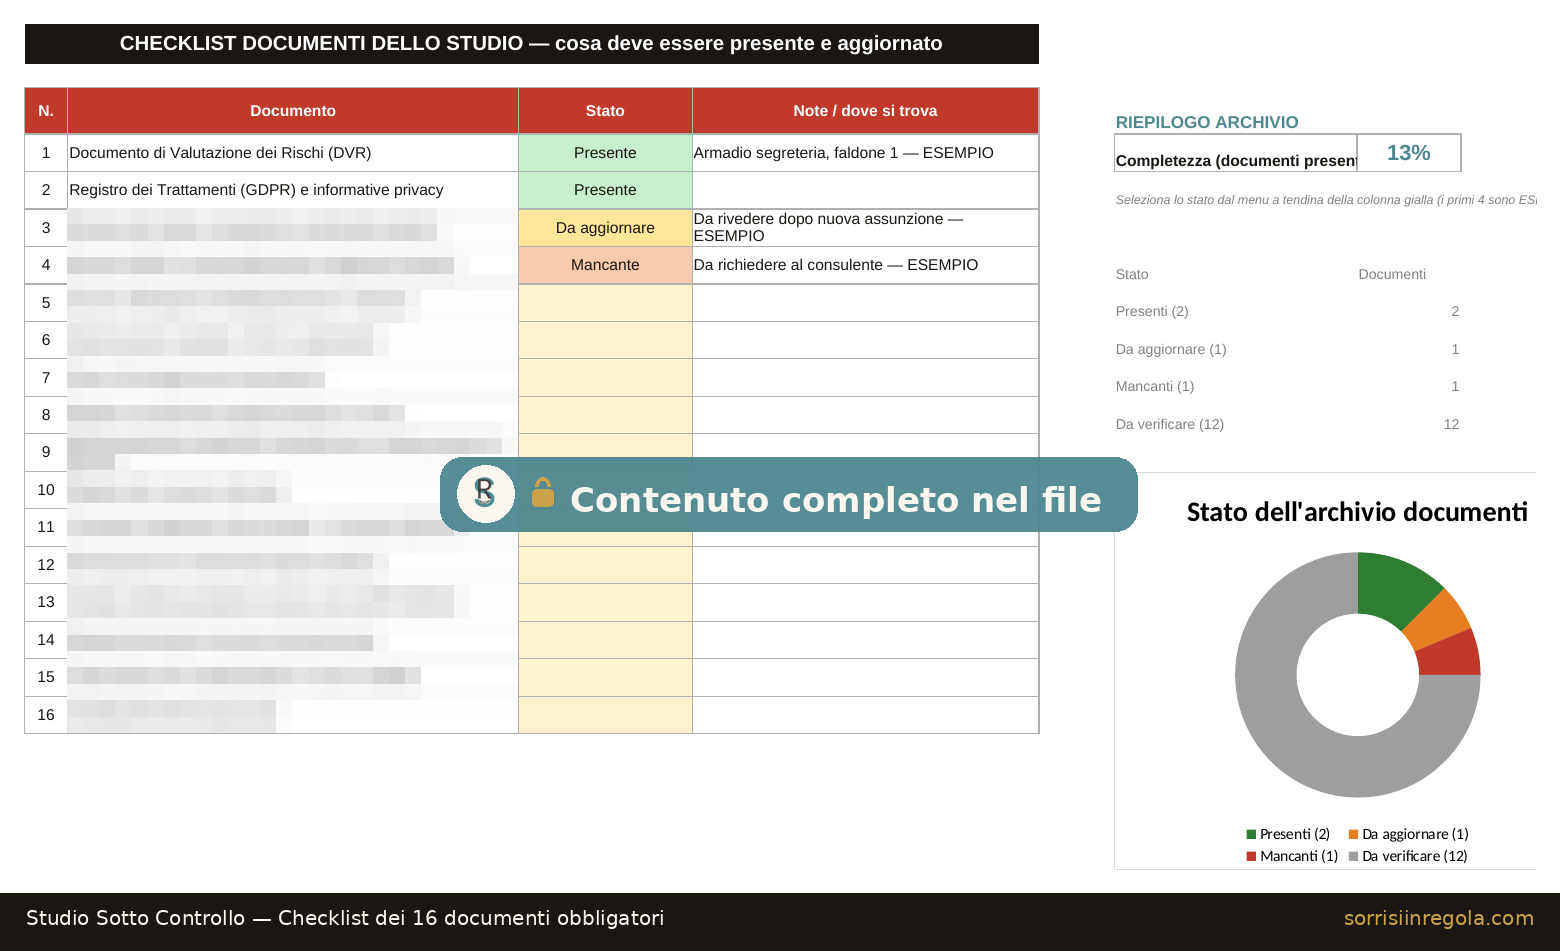
Task: Click the Documento column header
Action: (293, 111)
